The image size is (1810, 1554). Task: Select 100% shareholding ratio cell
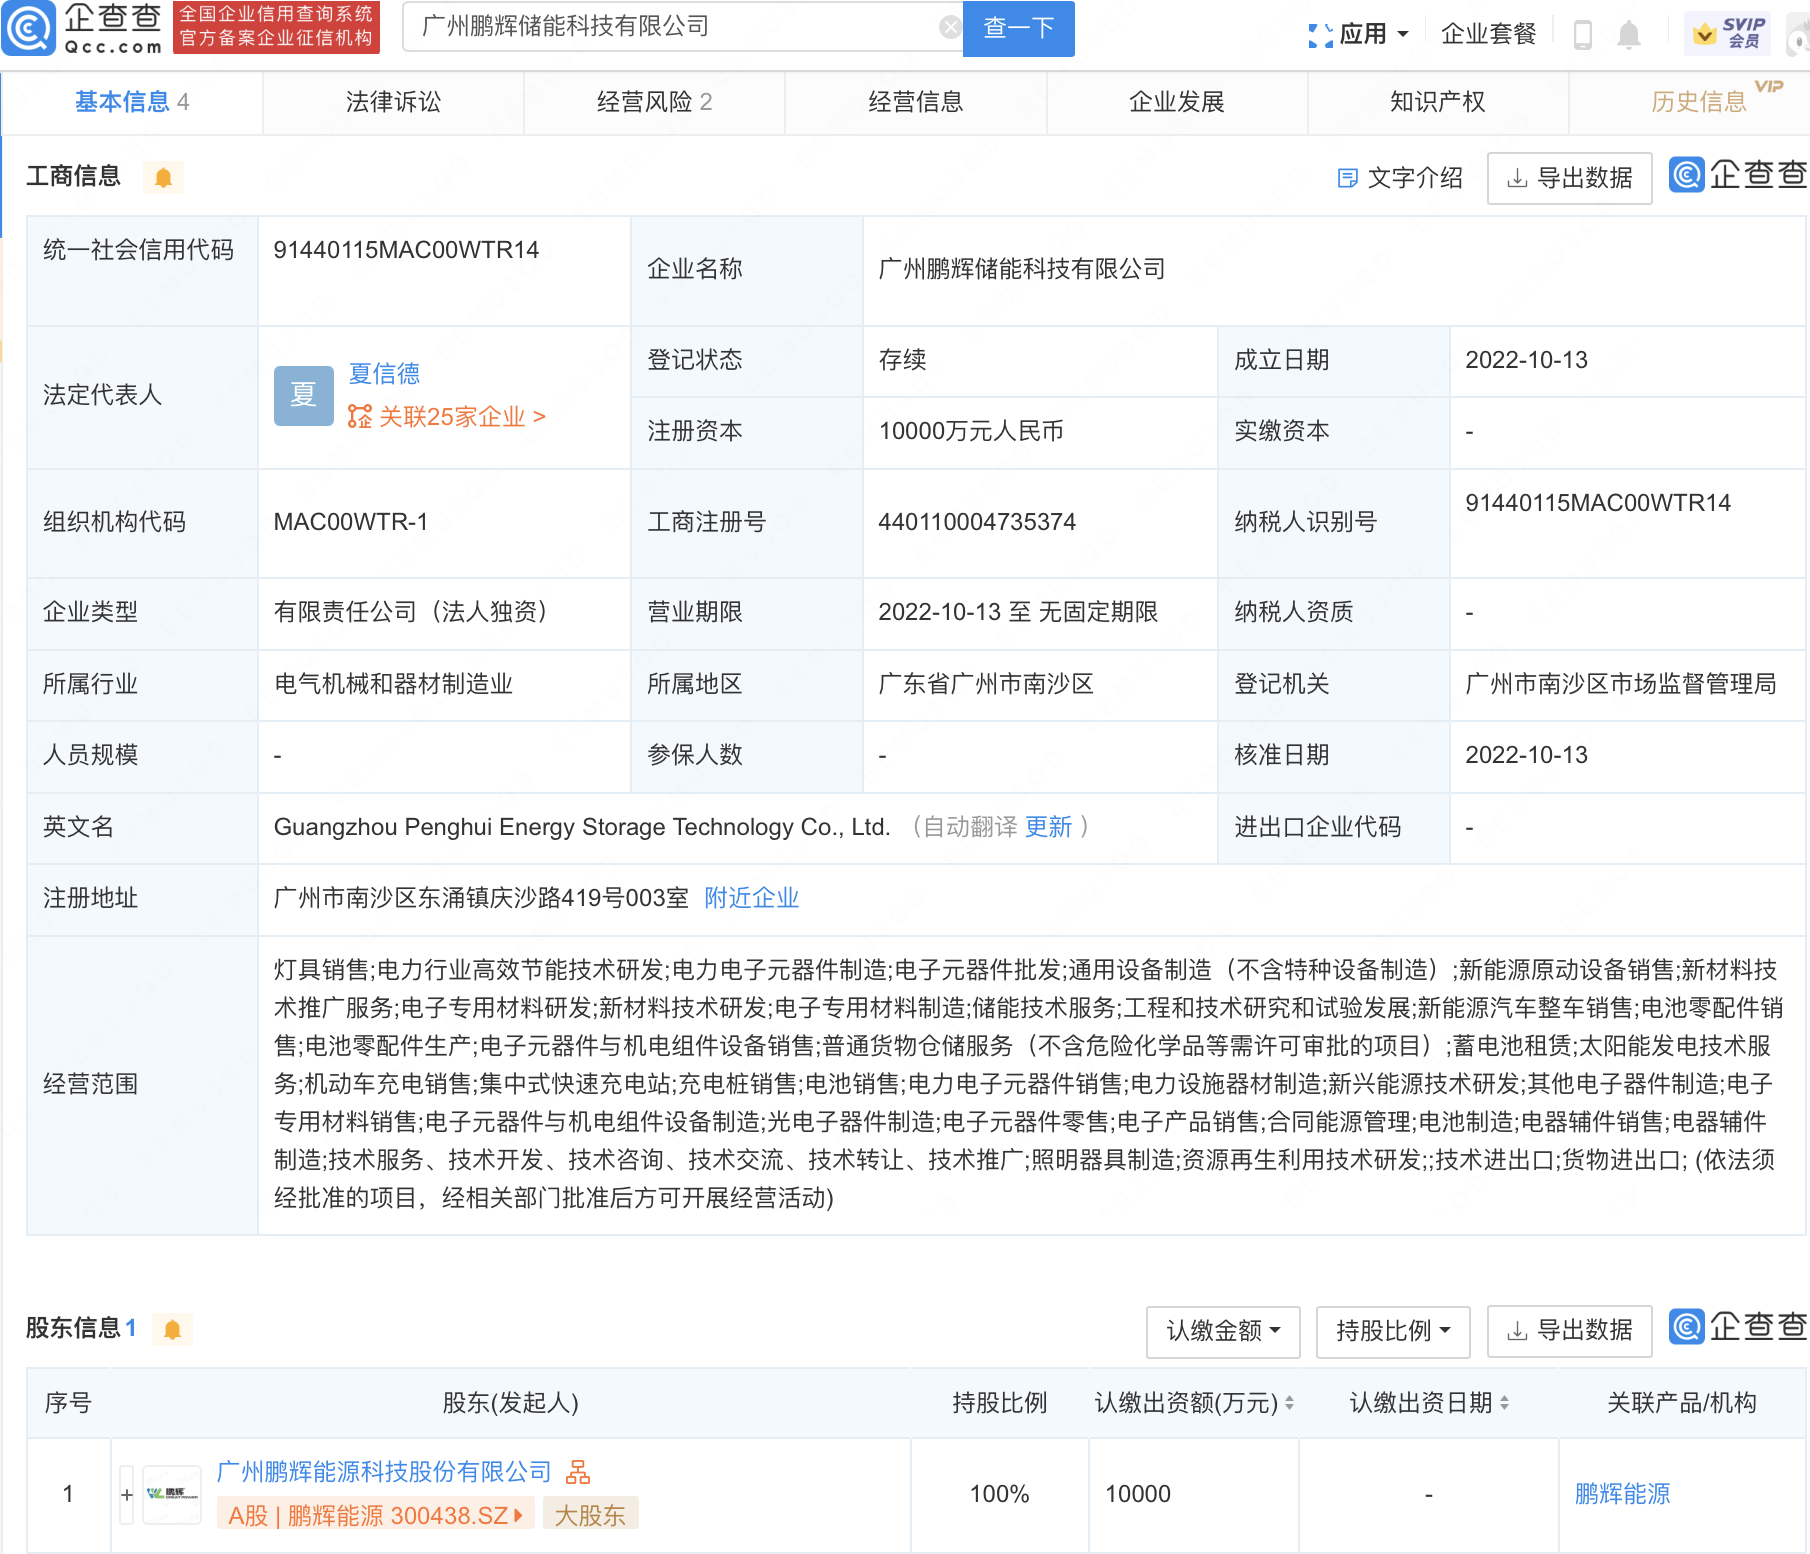(999, 1494)
